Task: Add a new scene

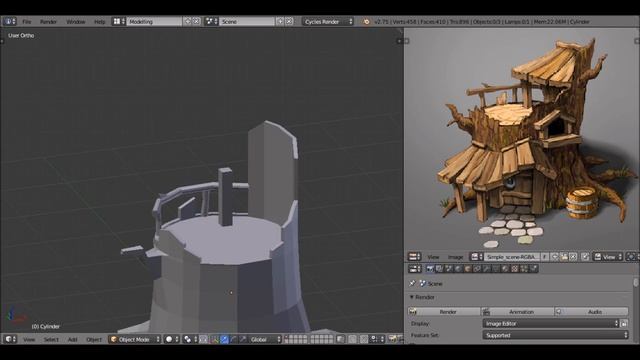Action: click(x=280, y=21)
